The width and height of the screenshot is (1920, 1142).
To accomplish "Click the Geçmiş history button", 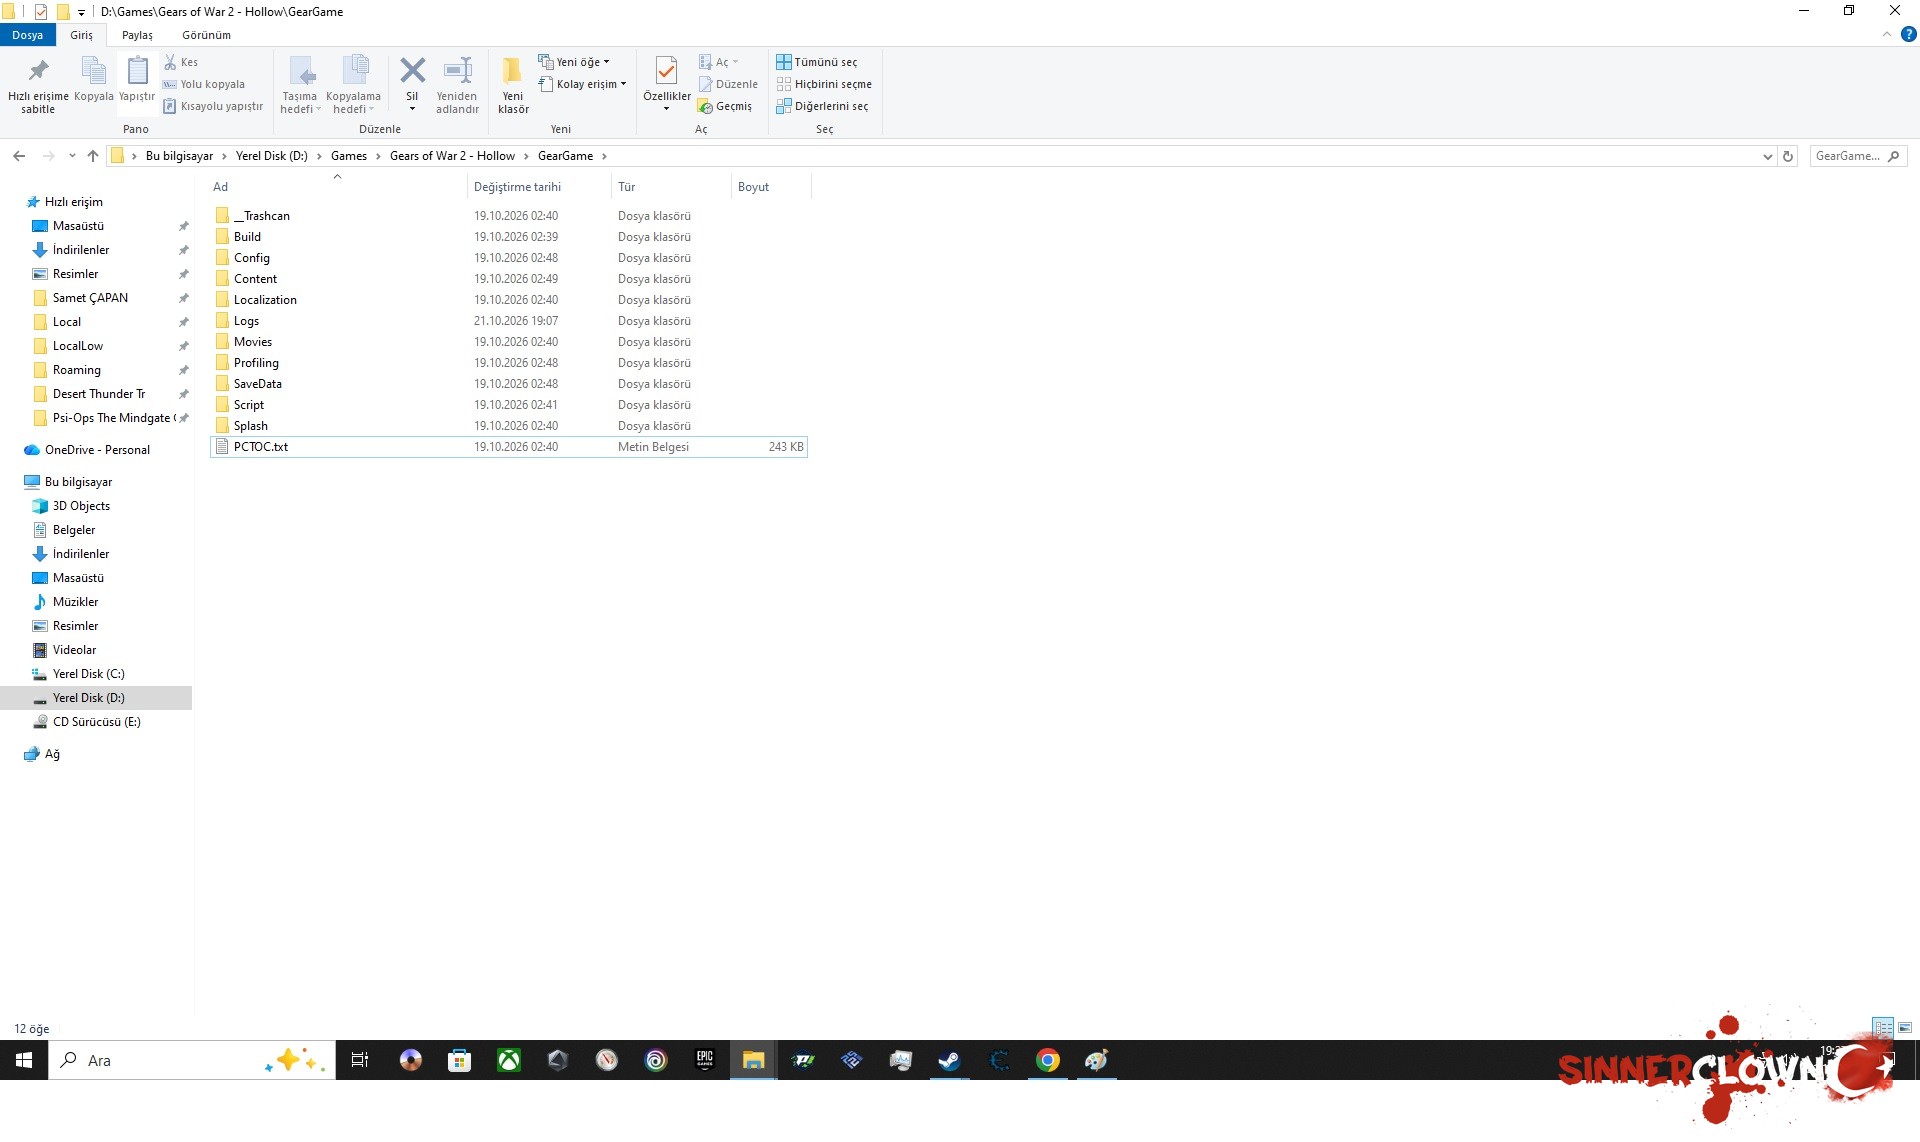I will click(725, 106).
